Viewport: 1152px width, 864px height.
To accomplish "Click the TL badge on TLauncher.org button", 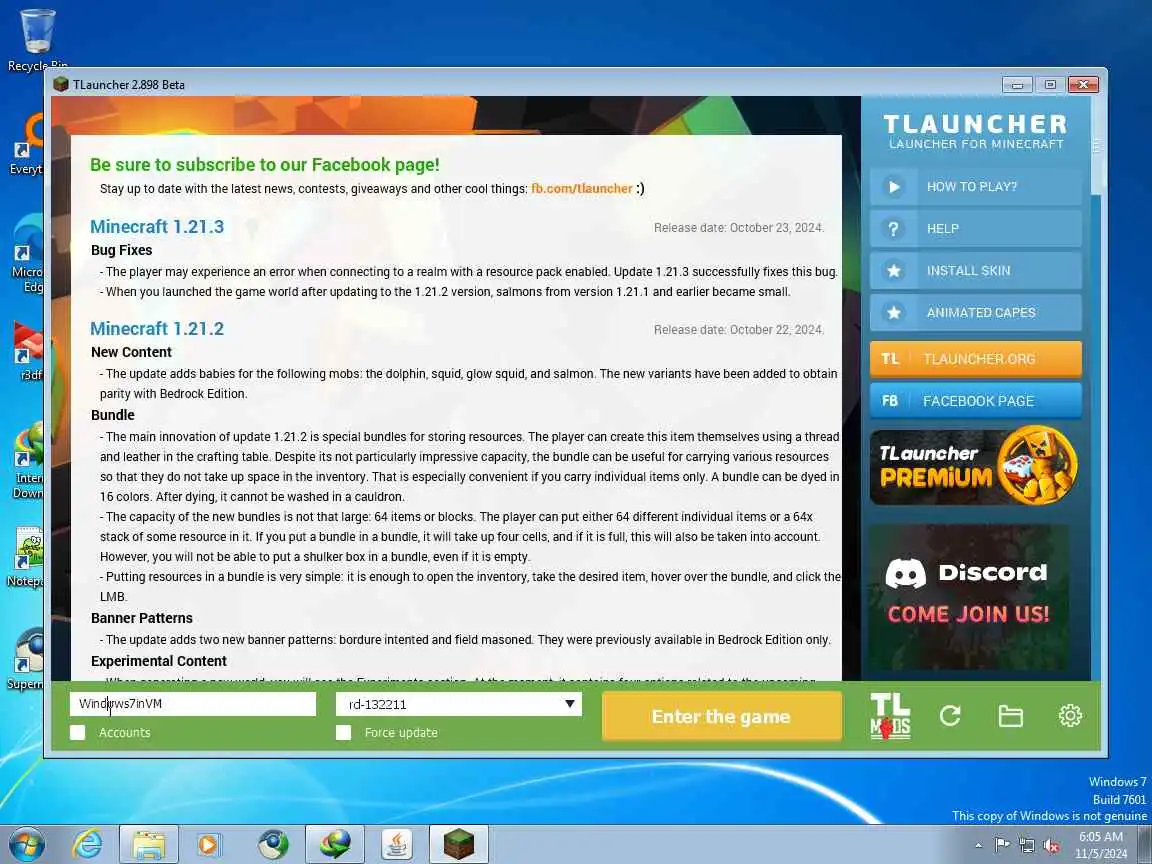I will pyautogui.click(x=890, y=359).
